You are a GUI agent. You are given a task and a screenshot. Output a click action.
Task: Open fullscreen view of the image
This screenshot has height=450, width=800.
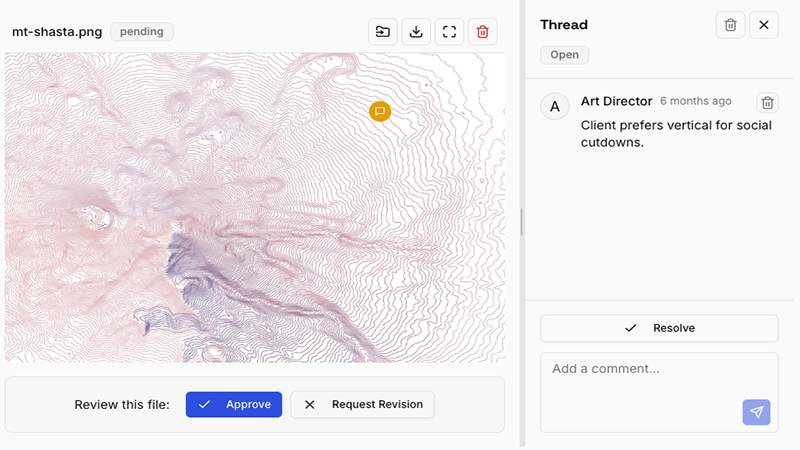[x=449, y=32]
